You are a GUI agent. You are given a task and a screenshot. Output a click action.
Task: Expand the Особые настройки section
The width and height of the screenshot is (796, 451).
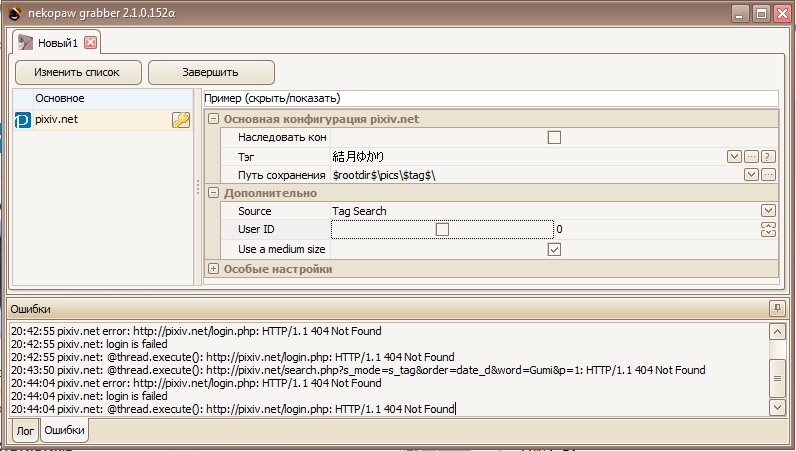214,269
